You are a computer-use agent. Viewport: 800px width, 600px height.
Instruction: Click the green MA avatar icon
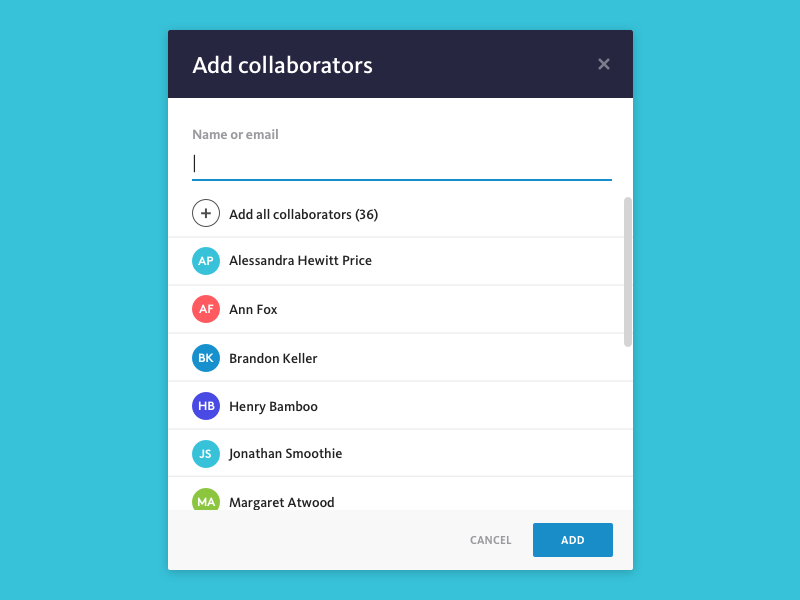coord(206,499)
